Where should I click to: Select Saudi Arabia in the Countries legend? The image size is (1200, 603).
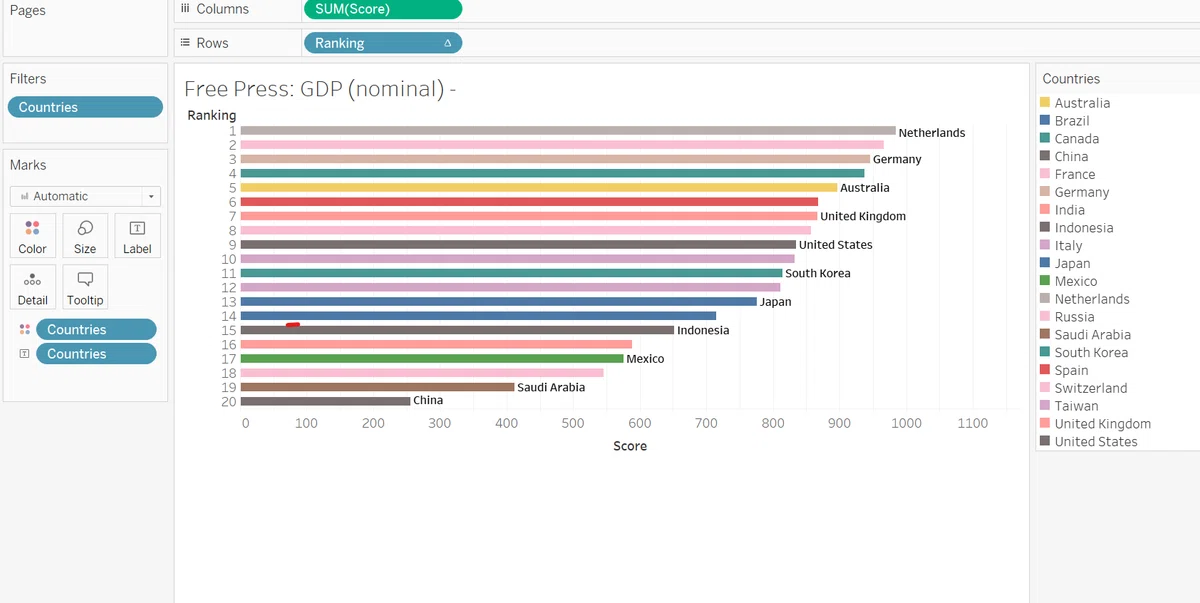click(x=1092, y=335)
